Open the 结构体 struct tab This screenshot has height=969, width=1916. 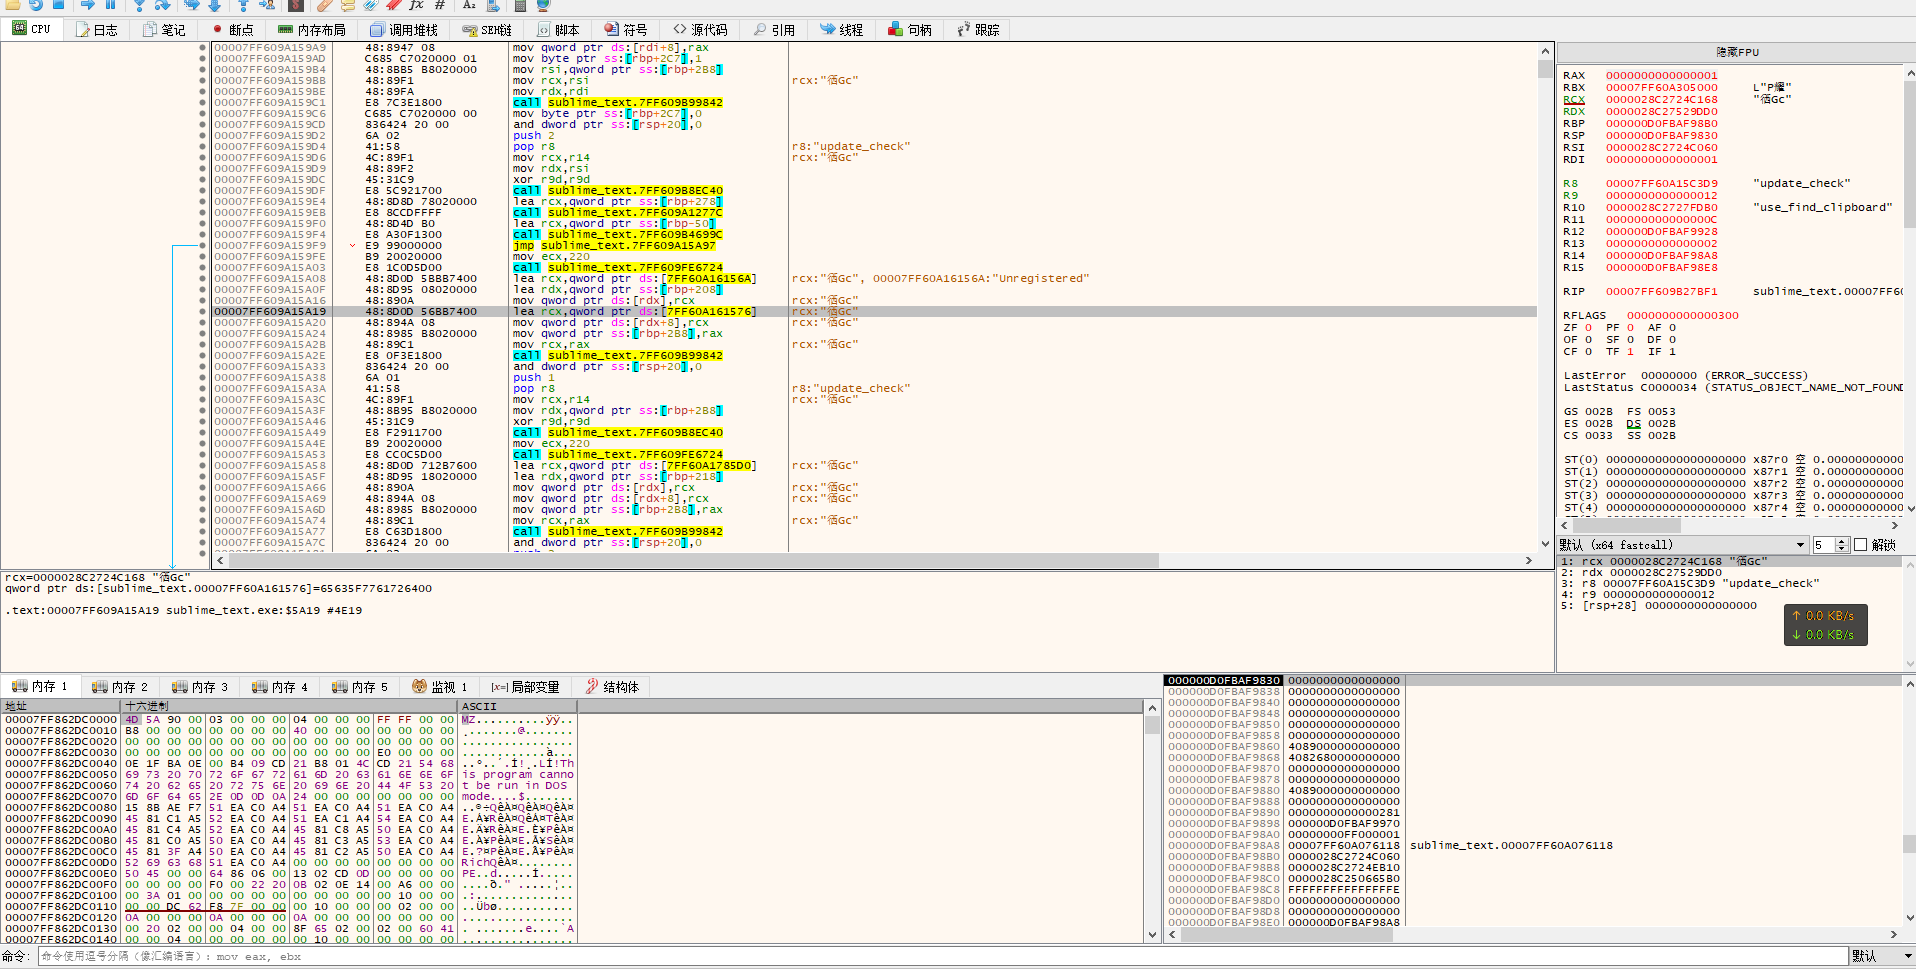[x=612, y=687]
